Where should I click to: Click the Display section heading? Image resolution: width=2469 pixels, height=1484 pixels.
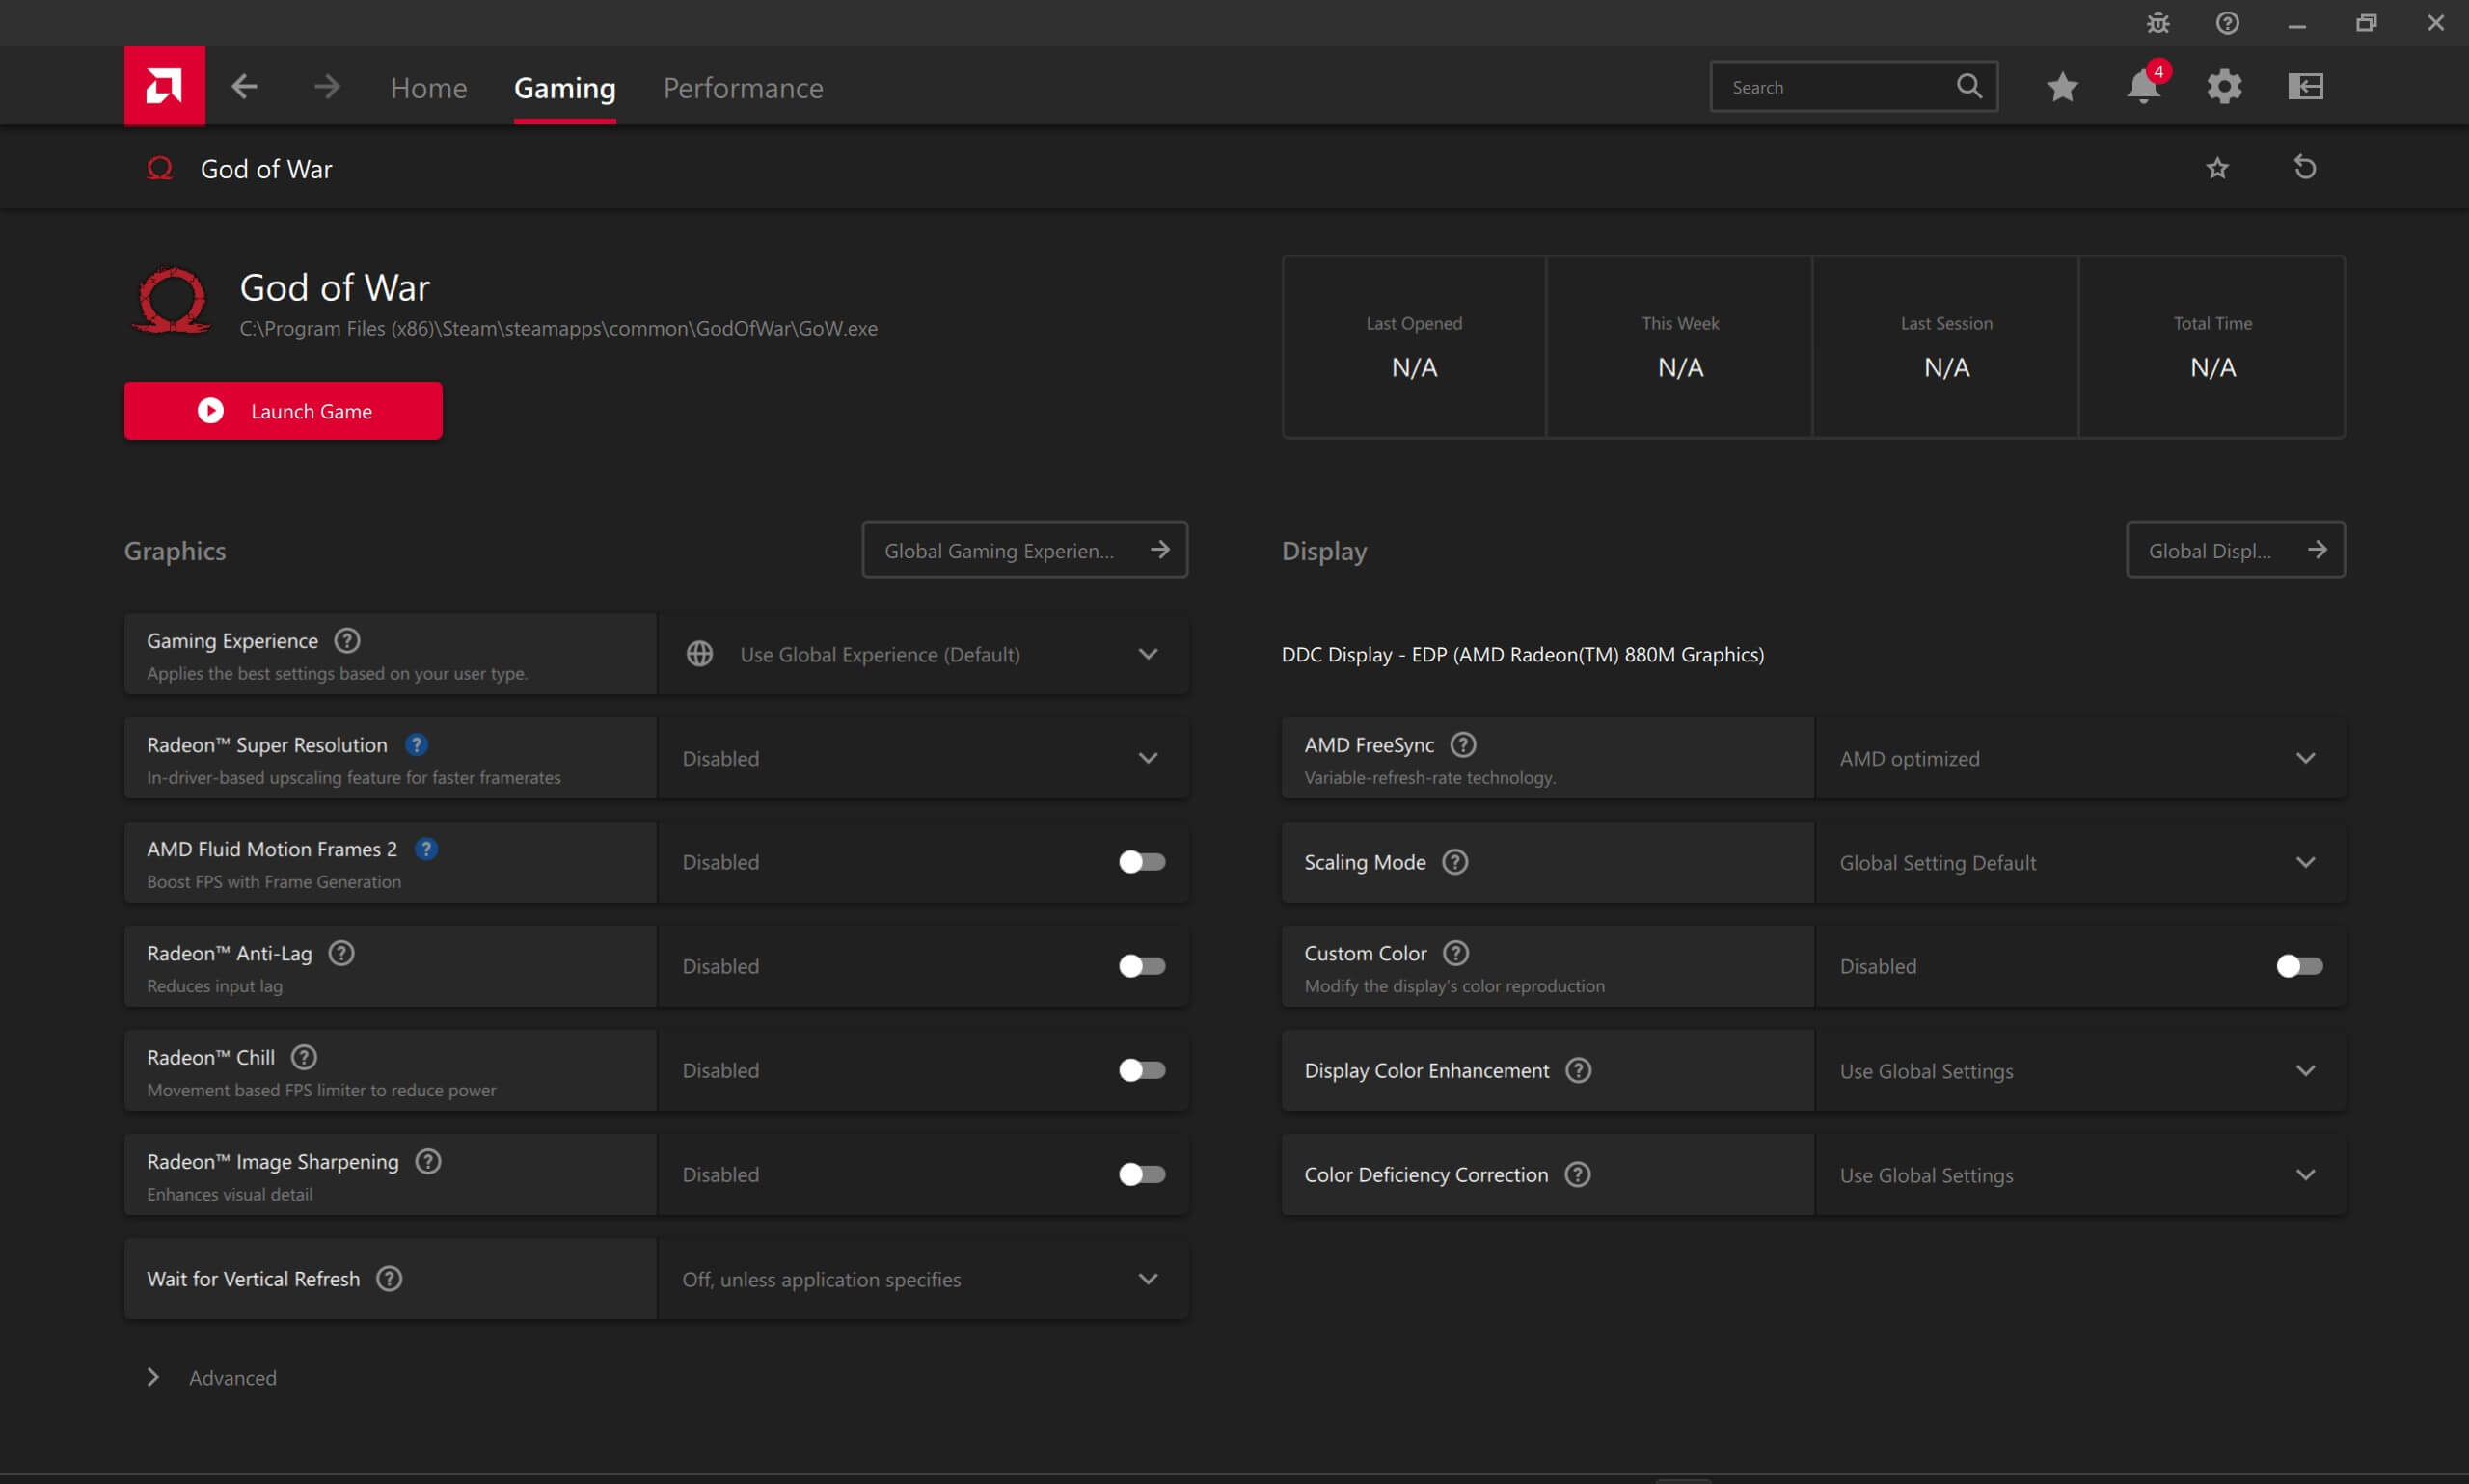point(1324,551)
